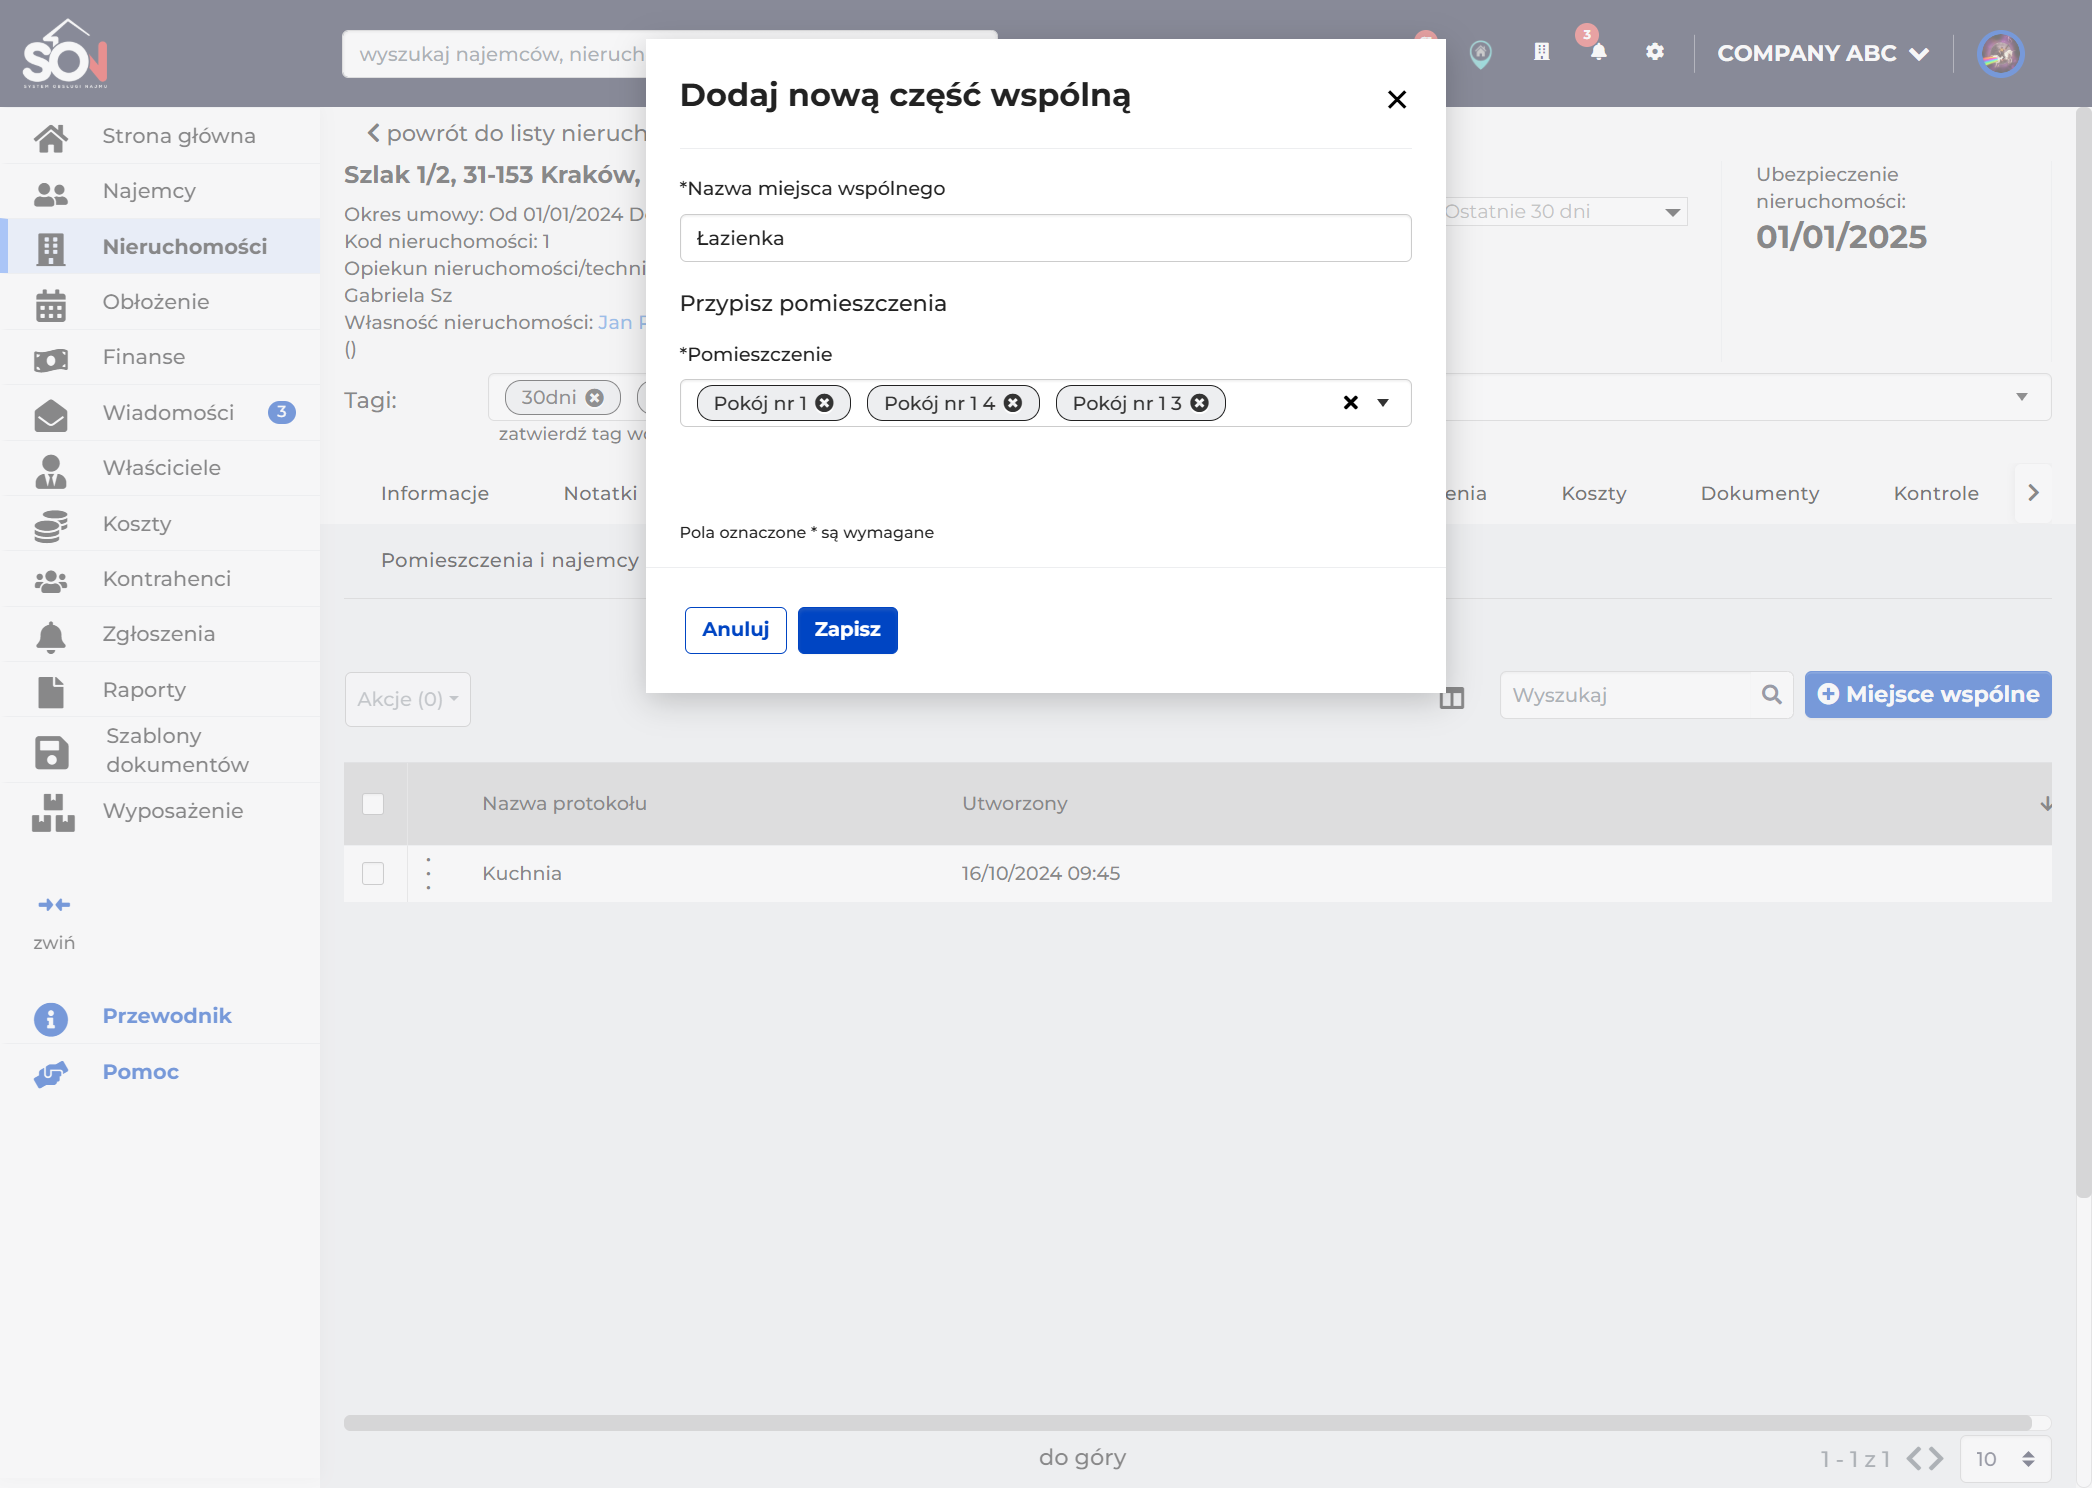The height and width of the screenshot is (1488, 2092).
Task: Open the Kuchnia row options menu
Action: click(429, 873)
